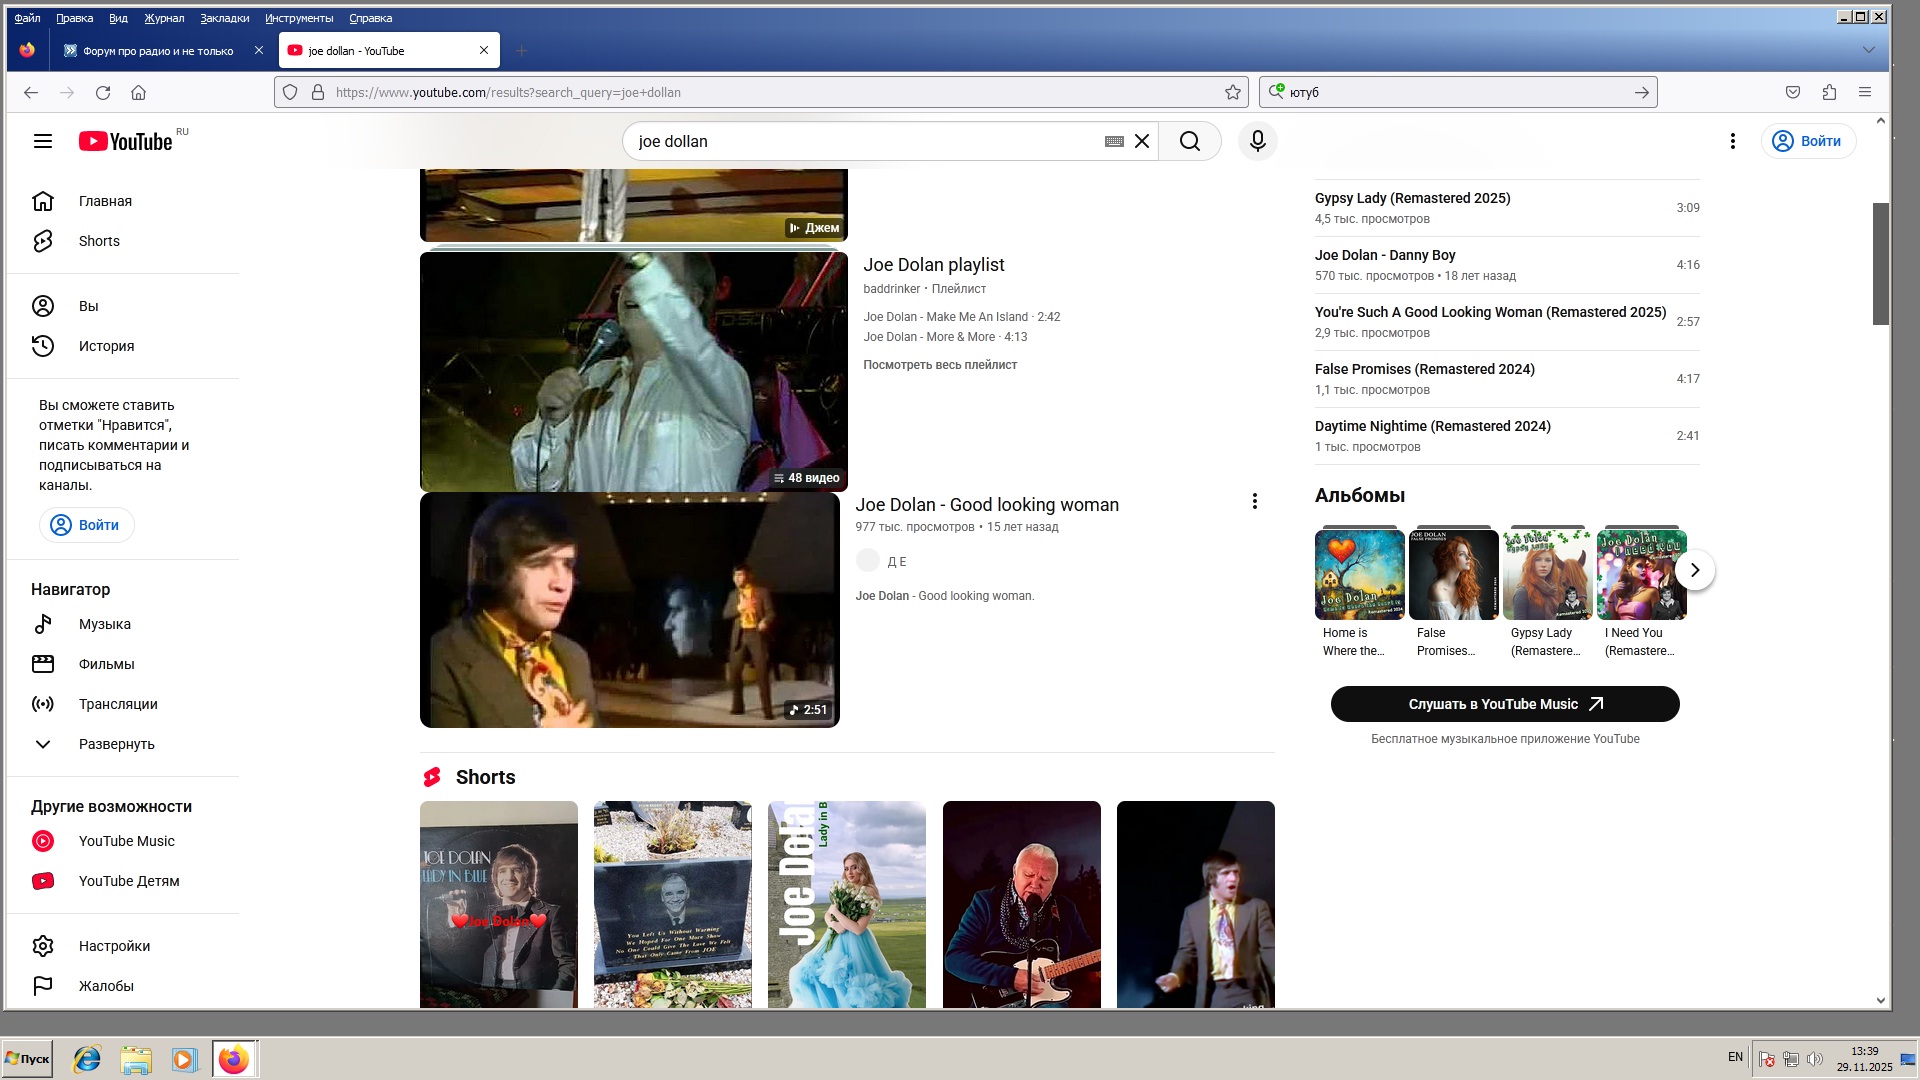Open Gypsy Lady album thumbnail
Image resolution: width=1920 pixels, height=1080 pixels.
point(1547,575)
